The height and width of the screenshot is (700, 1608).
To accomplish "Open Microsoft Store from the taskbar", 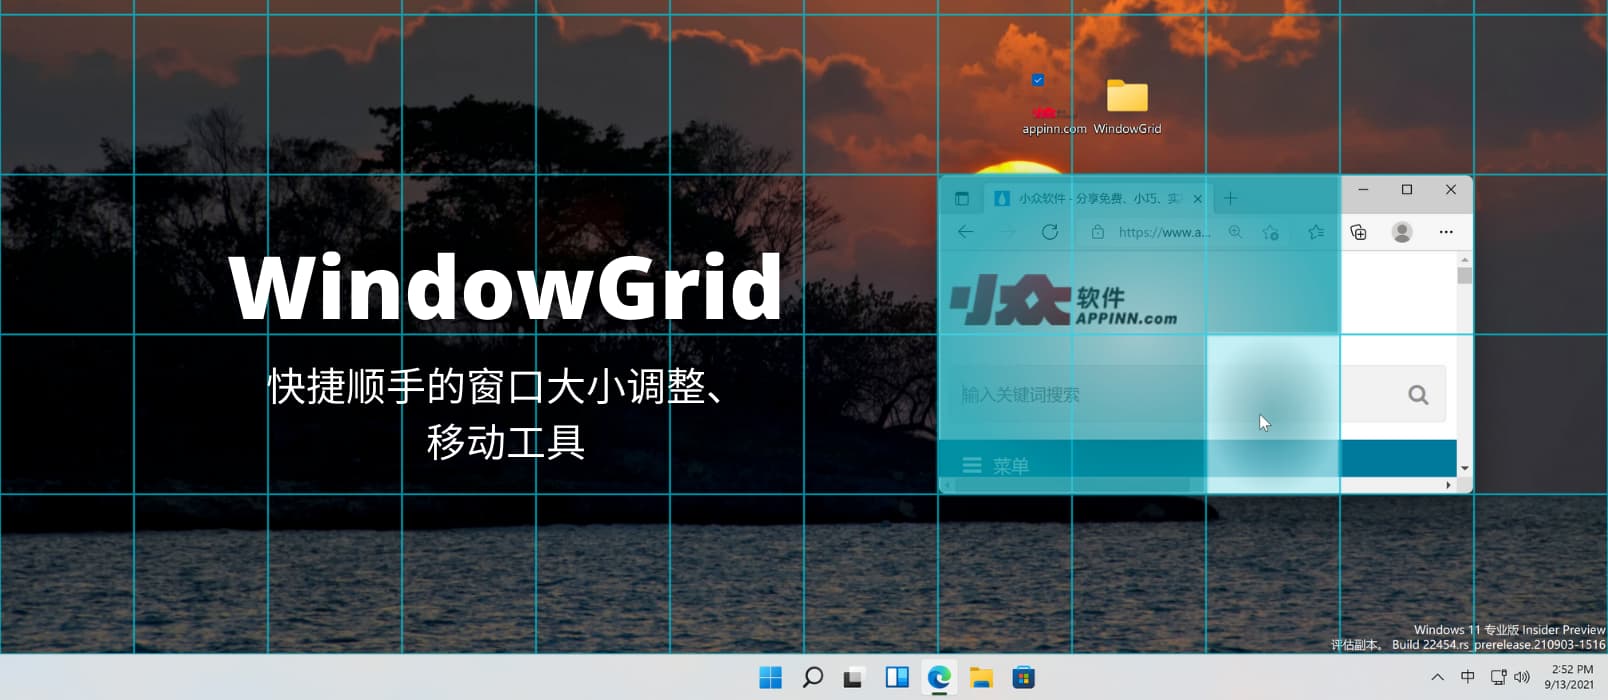I will (1023, 677).
